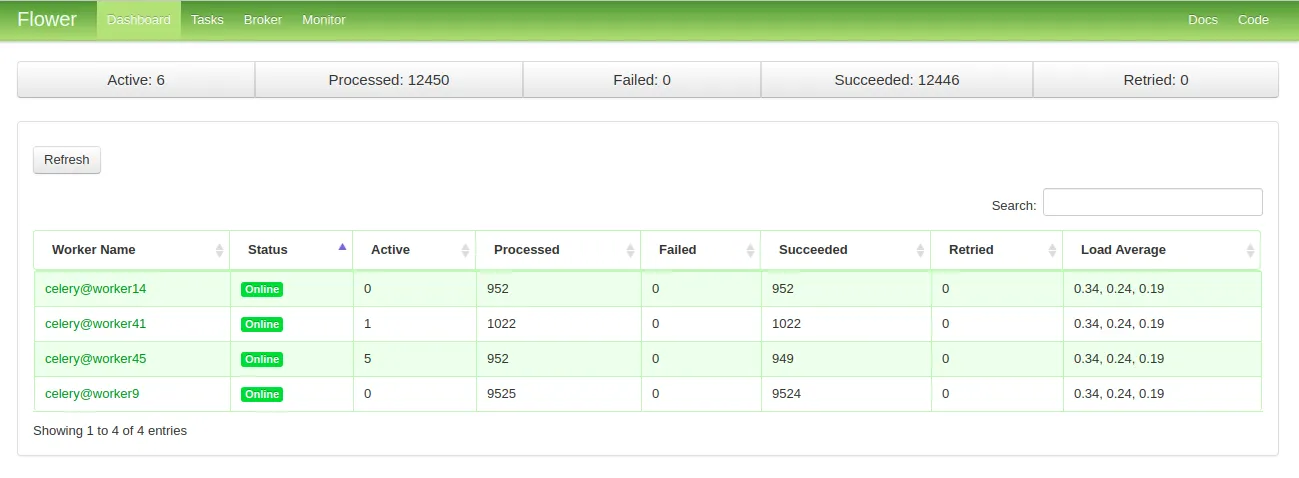
Task: Sort by Load Average column arrows
Action: click(1250, 250)
